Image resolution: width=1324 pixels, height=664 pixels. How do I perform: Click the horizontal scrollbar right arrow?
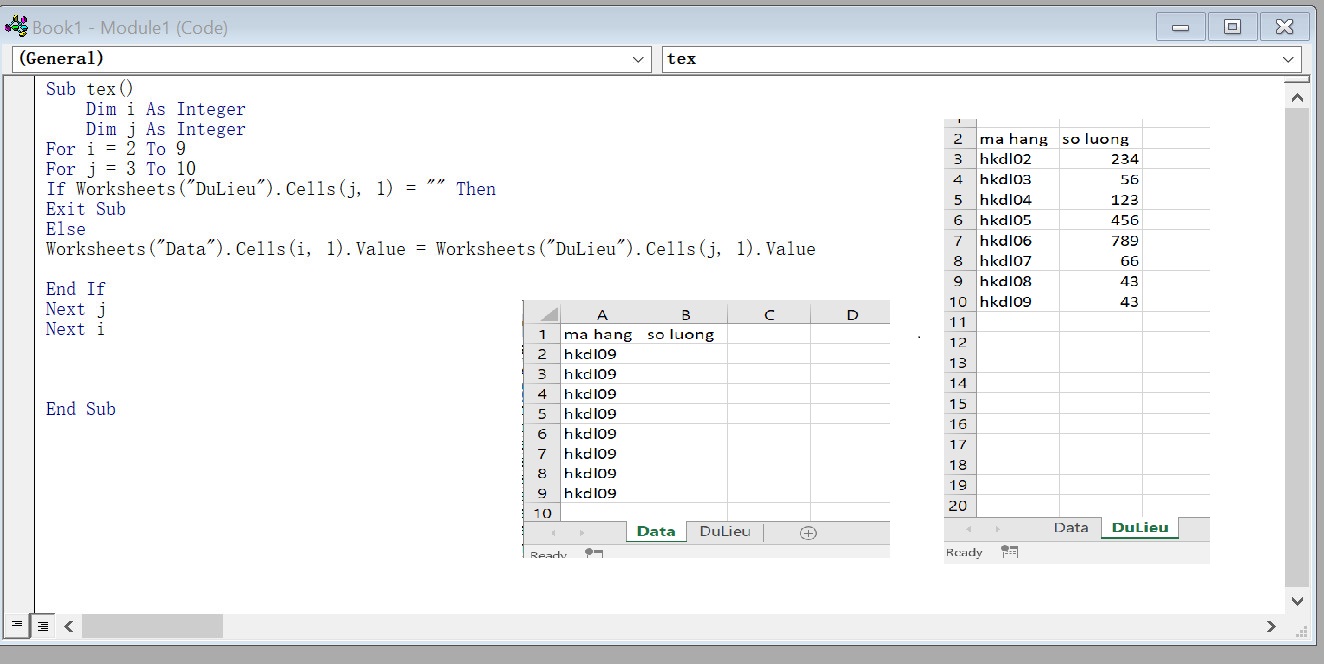pos(1271,626)
